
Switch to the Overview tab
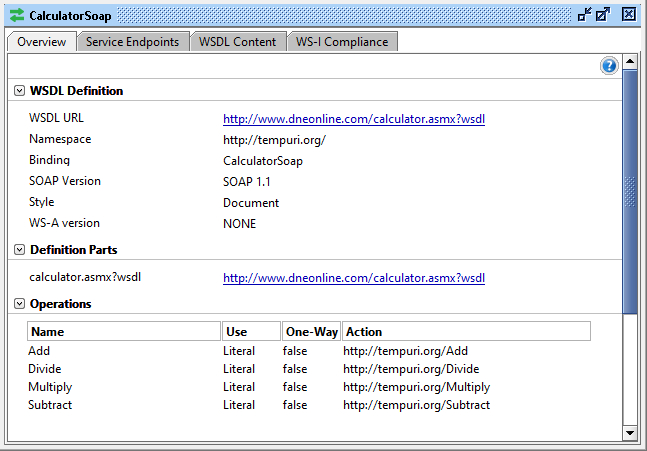[x=42, y=42]
